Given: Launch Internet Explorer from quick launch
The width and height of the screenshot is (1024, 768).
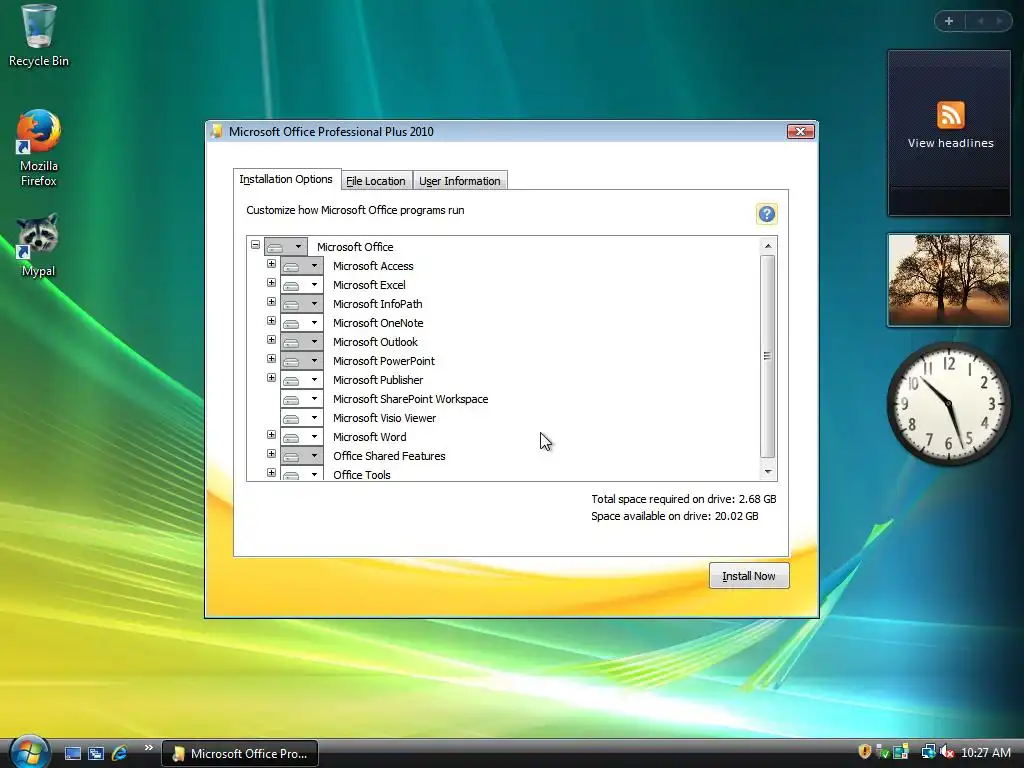Looking at the screenshot, I should click(120, 754).
